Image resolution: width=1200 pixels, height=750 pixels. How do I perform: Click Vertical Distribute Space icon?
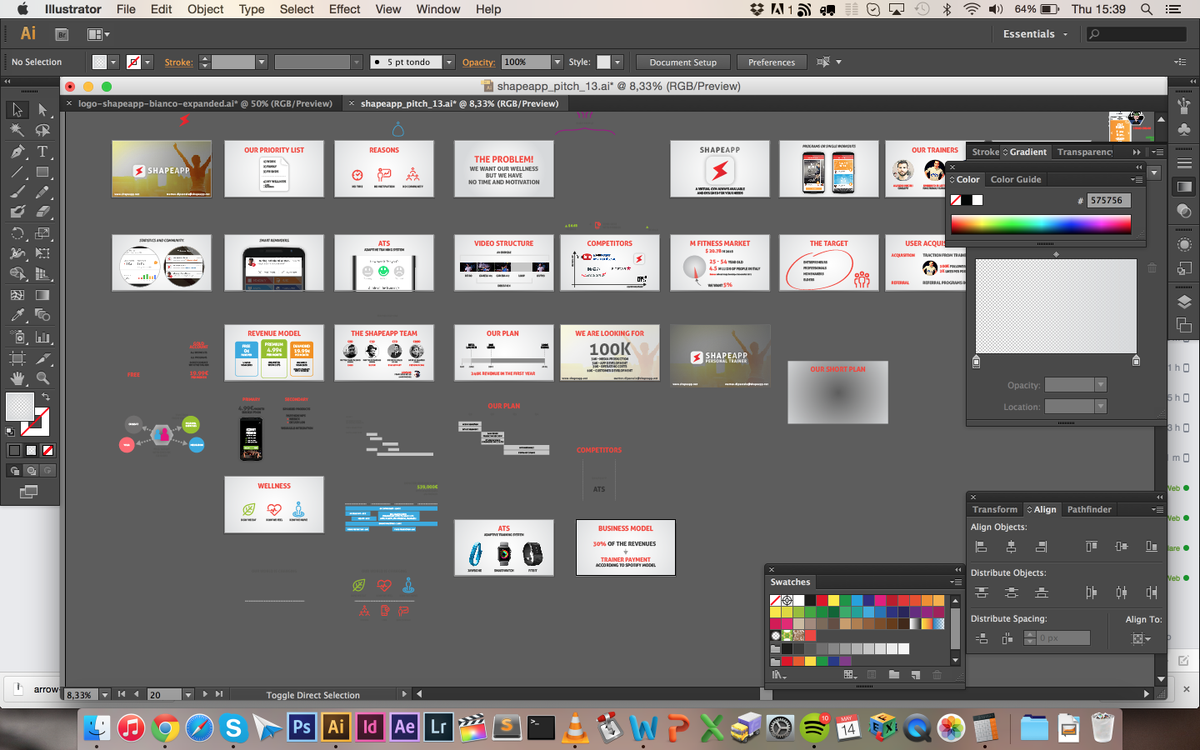[x=981, y=638]
